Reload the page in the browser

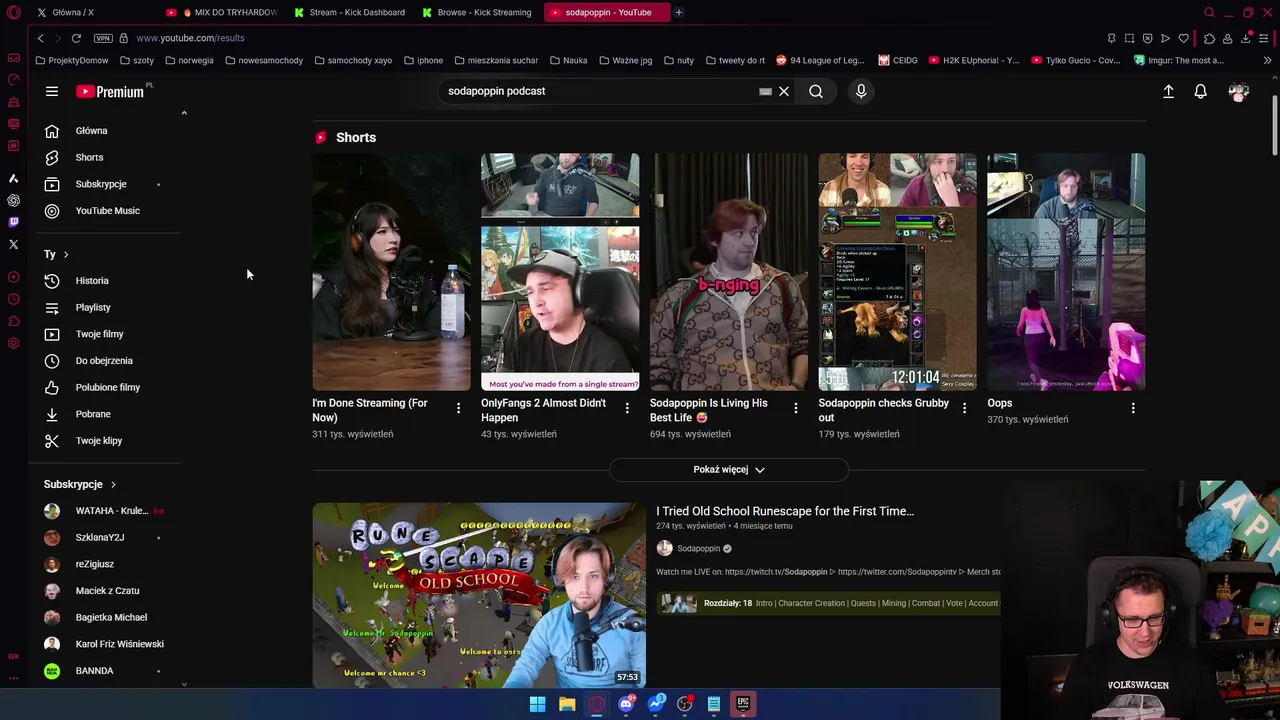click(76, 38)
